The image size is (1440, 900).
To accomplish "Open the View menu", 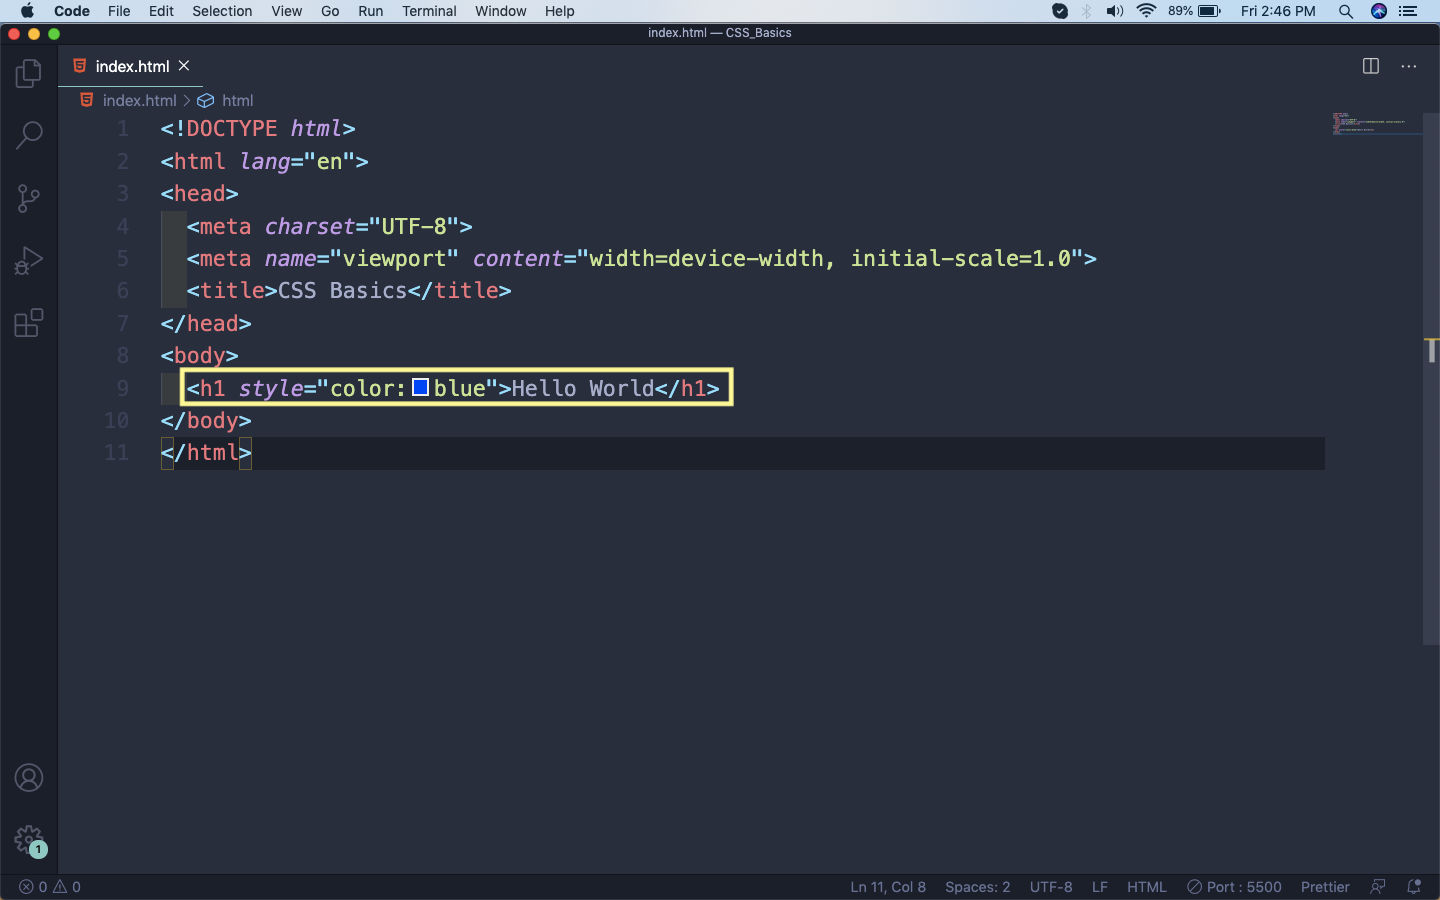I will tap(286, 11).
